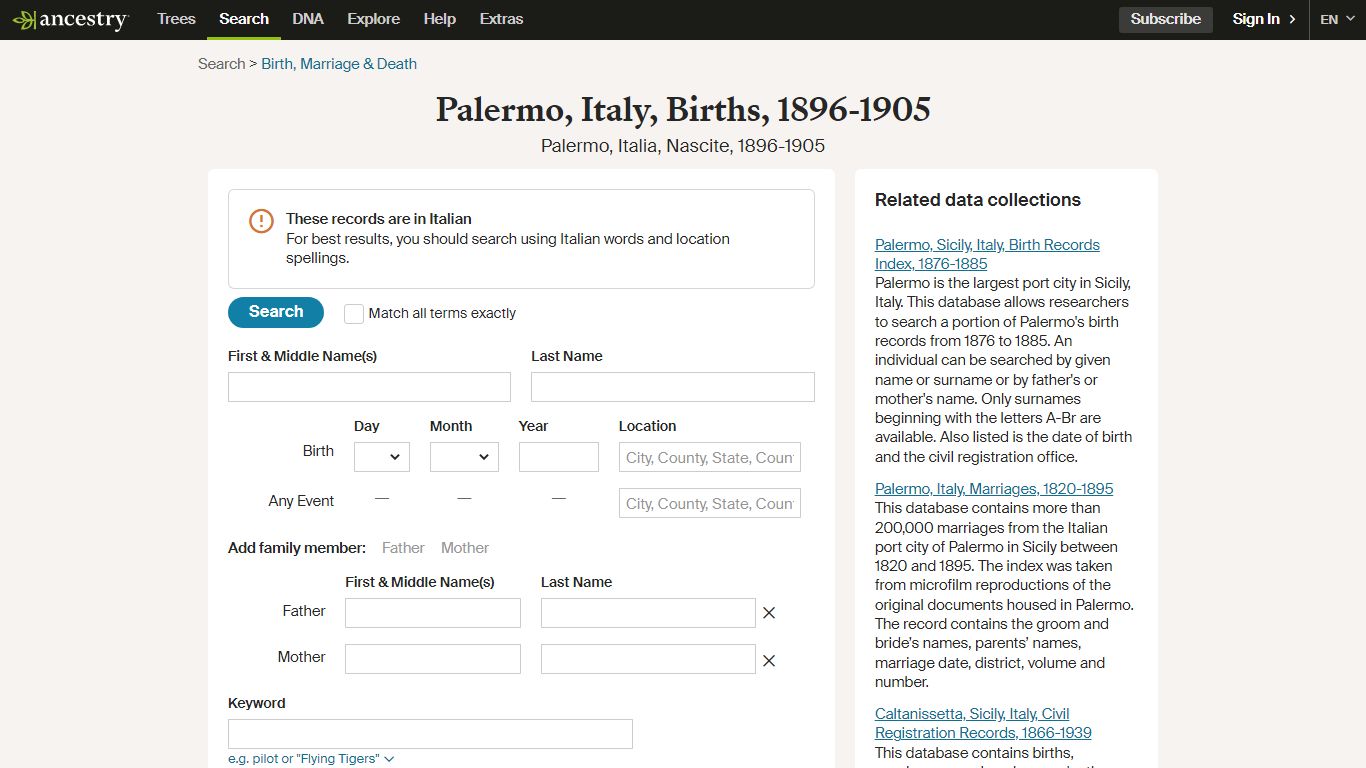
Task: Focus the First & Middle Name(s) field
Action: coord(369,387)
